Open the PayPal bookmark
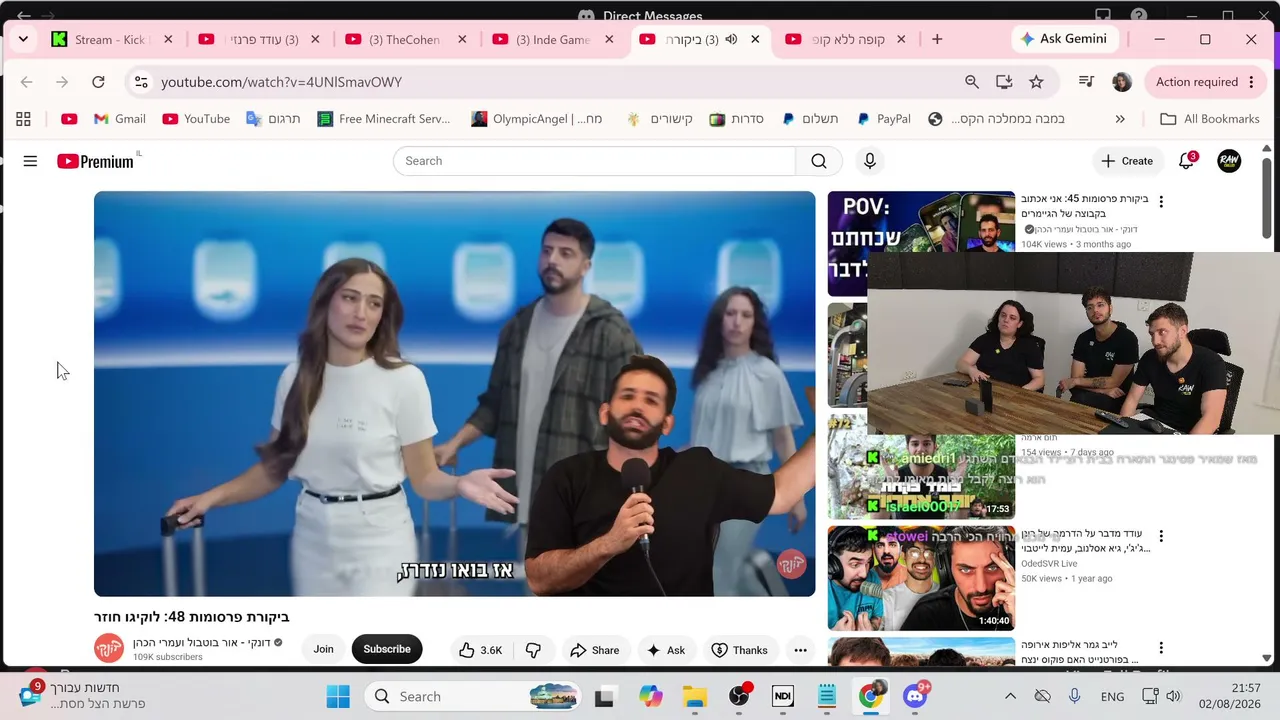This screenshot has width=1280, height=720. coord(884,119)
